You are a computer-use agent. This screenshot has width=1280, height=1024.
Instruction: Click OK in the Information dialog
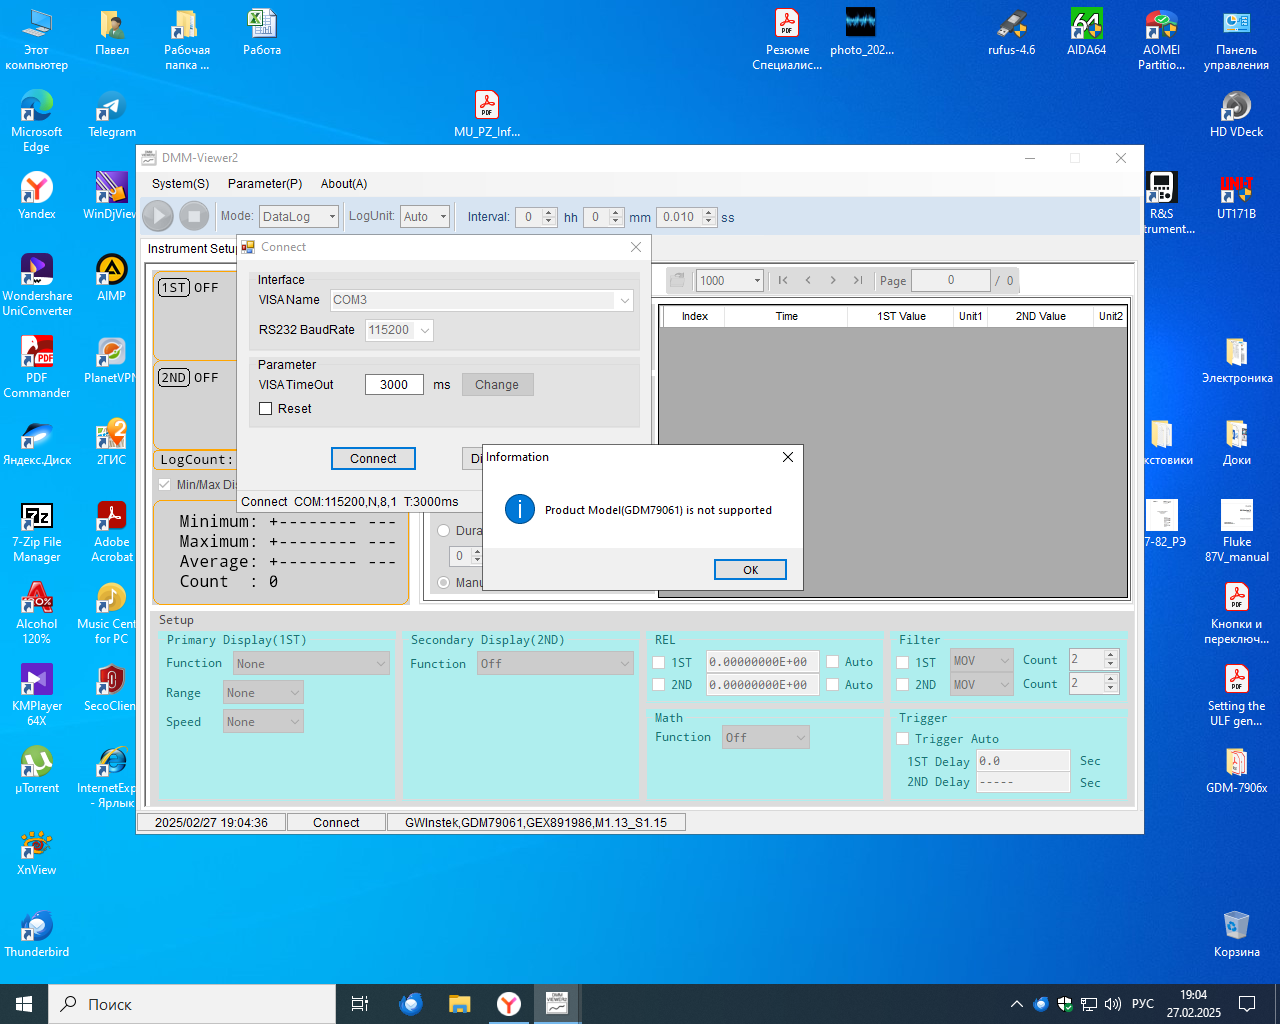750,570
